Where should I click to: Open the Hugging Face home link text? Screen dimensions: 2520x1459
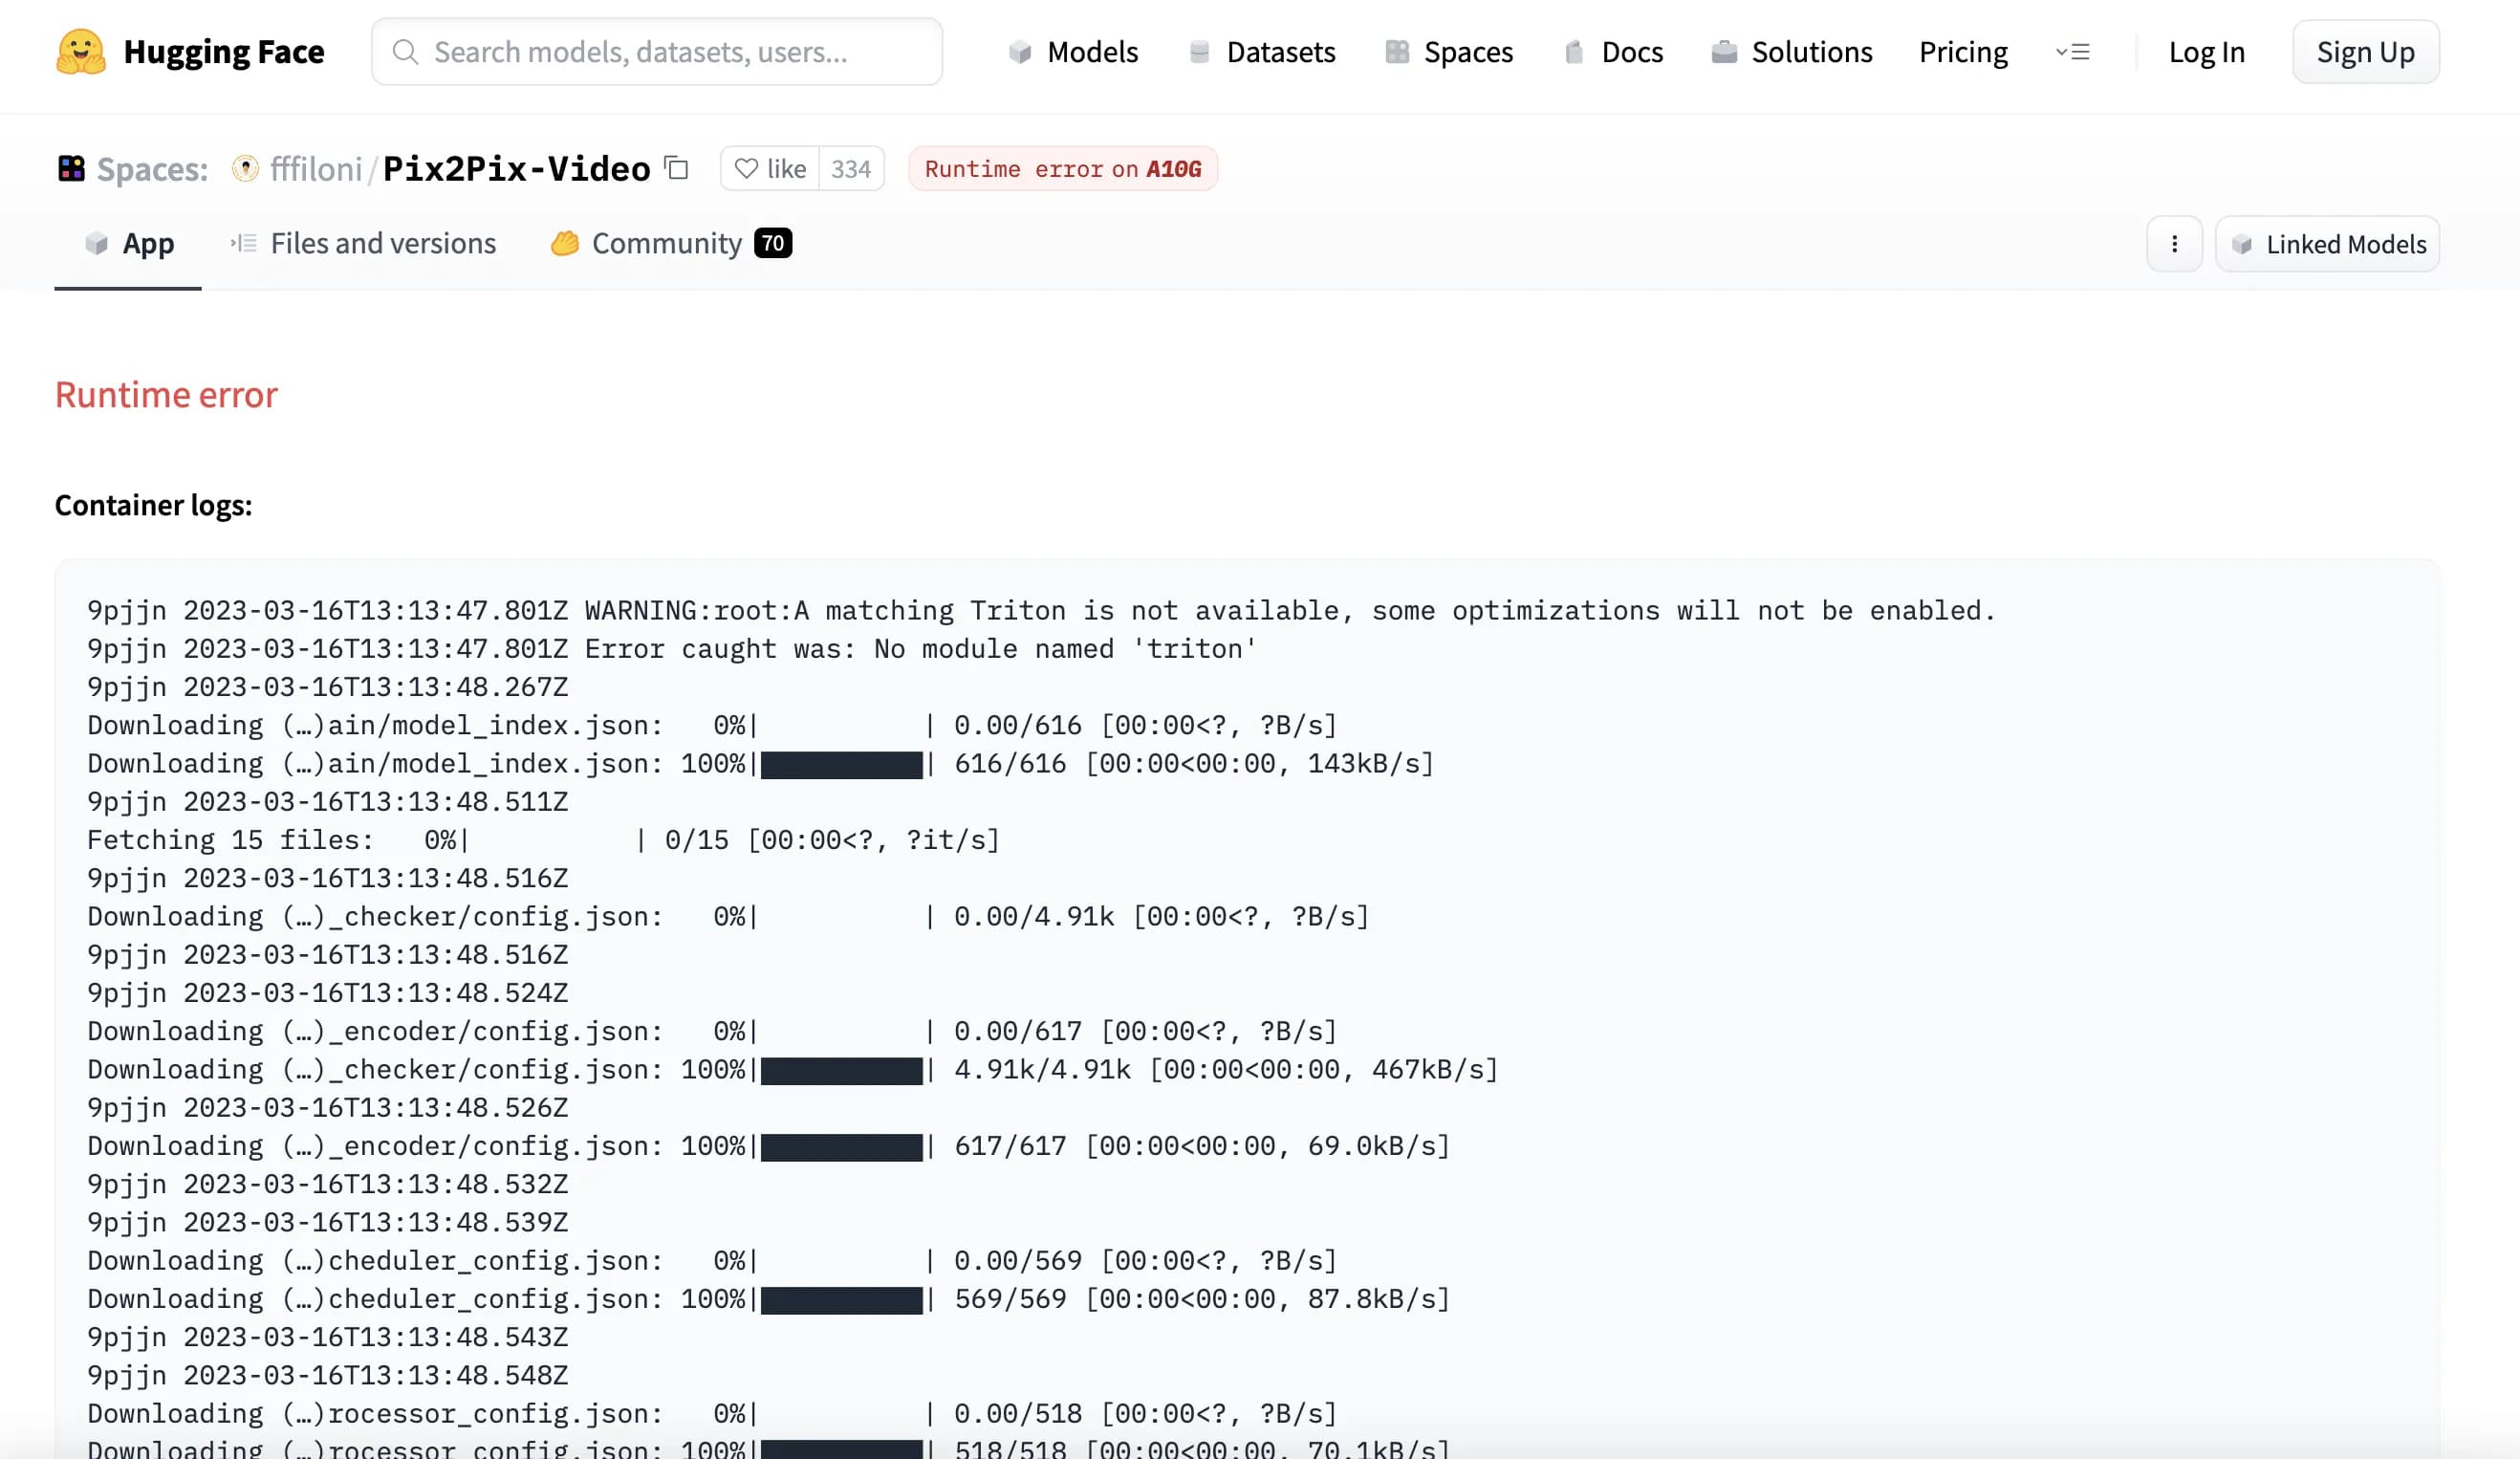(x=223, y=51)
